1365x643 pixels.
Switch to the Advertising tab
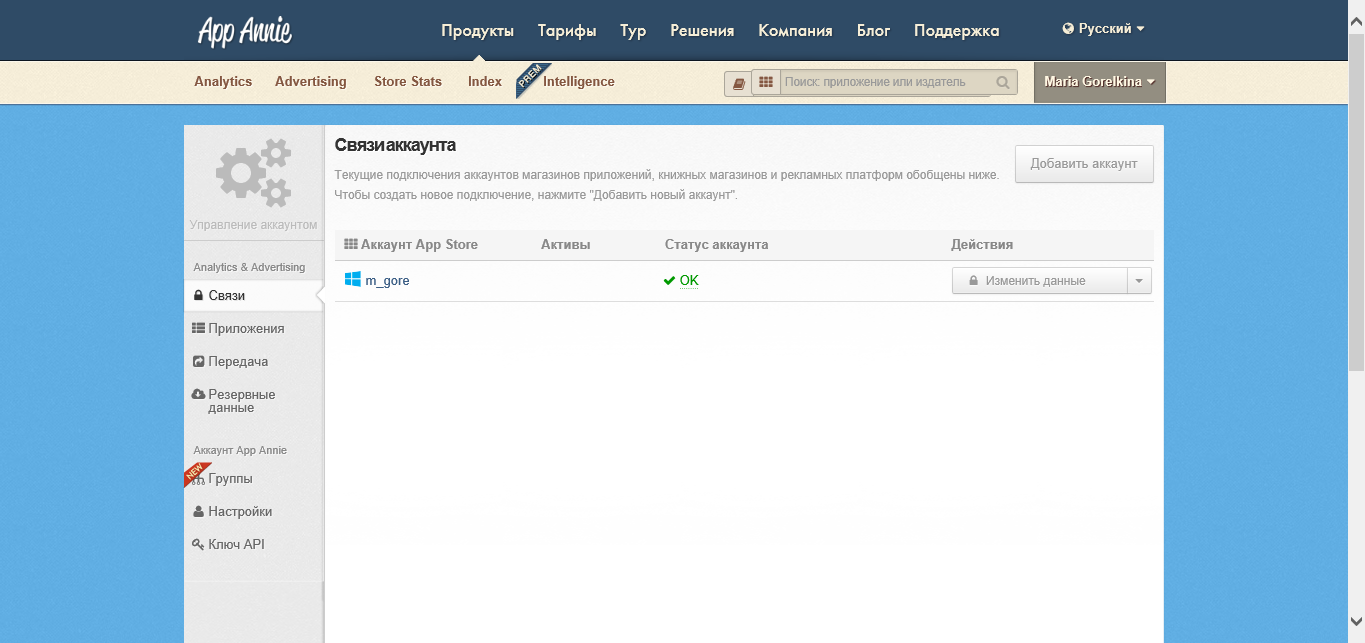[311, 82]
